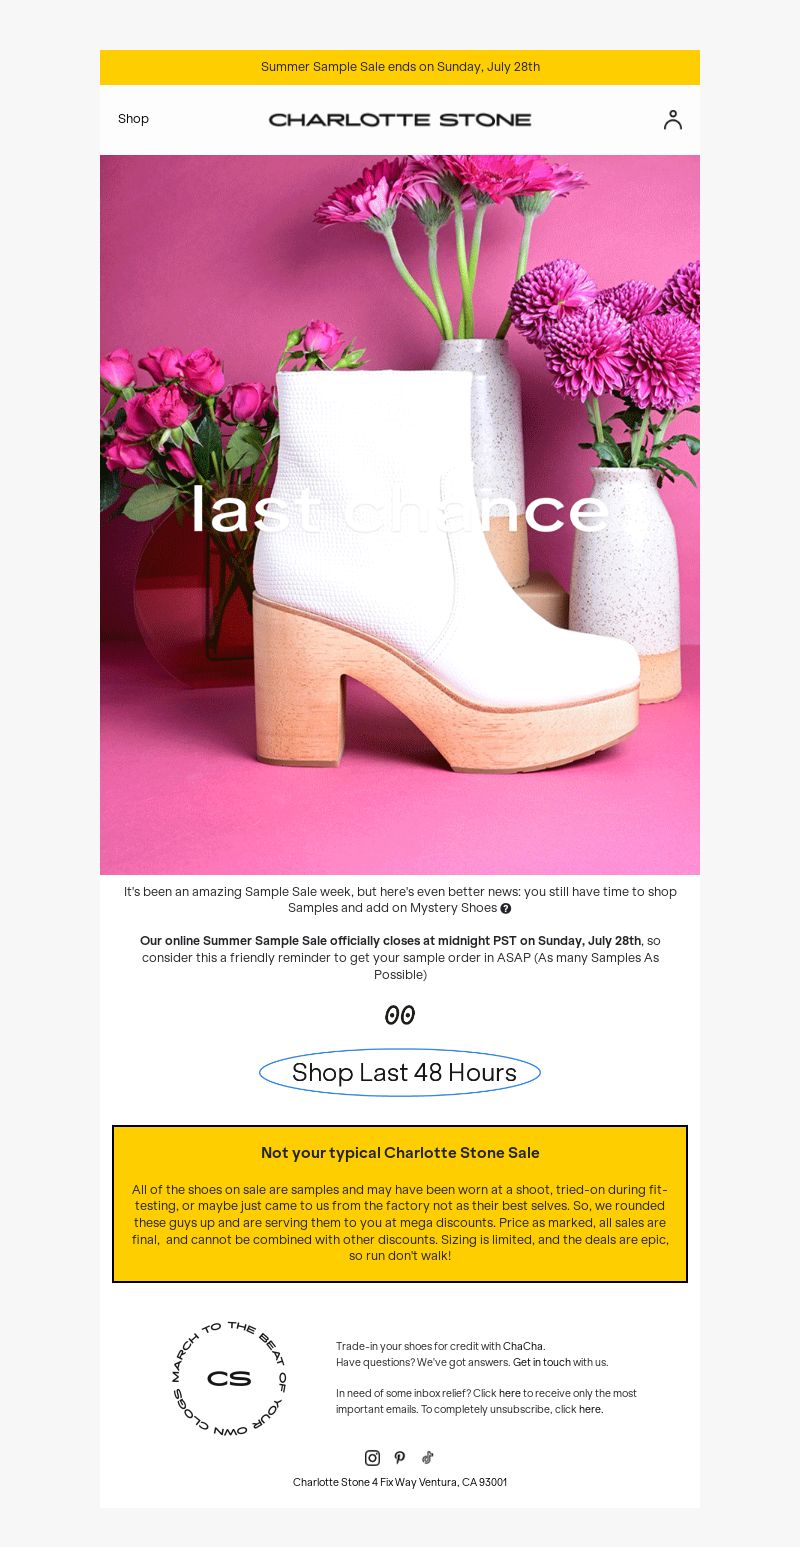Open the Pinterest icon link
800x1547 pixels.
pyautogui.click(x=400, y=1458)
